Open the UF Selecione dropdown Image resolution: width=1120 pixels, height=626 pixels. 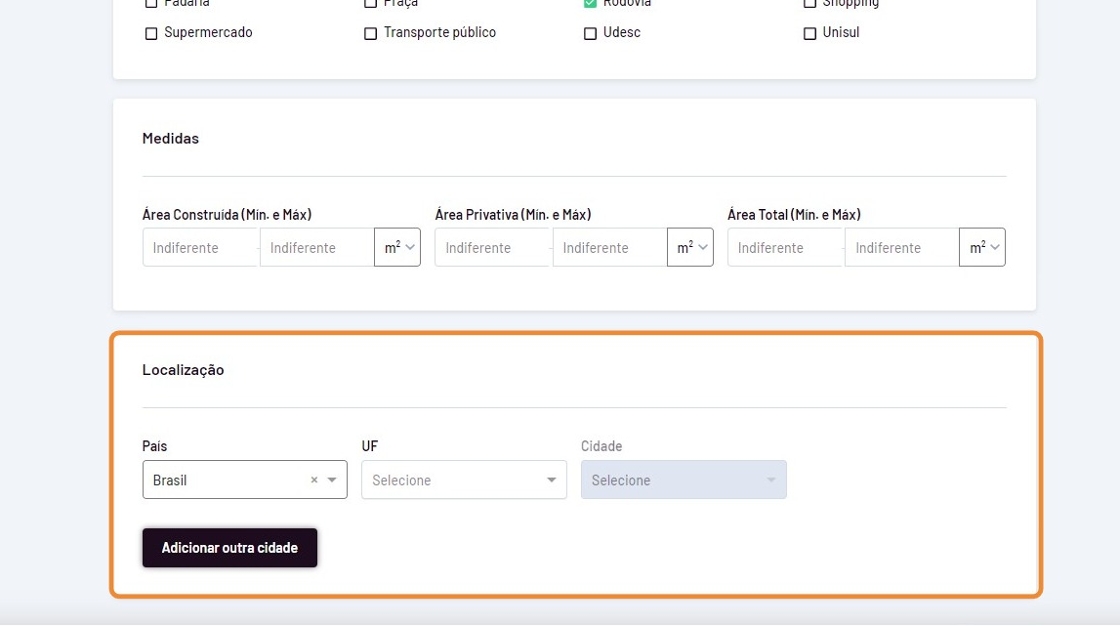[464, 480]
